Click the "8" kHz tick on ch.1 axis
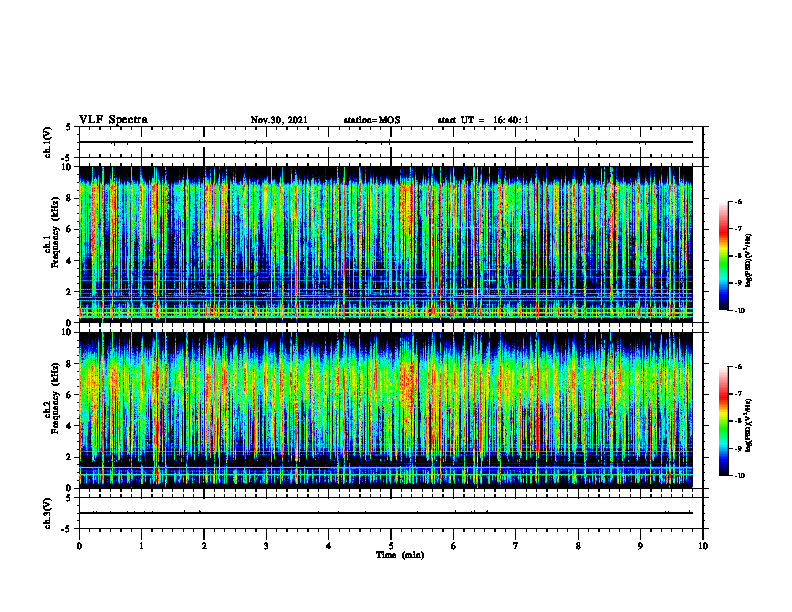The width and height of the screenshot is (792, 612). 69,198
